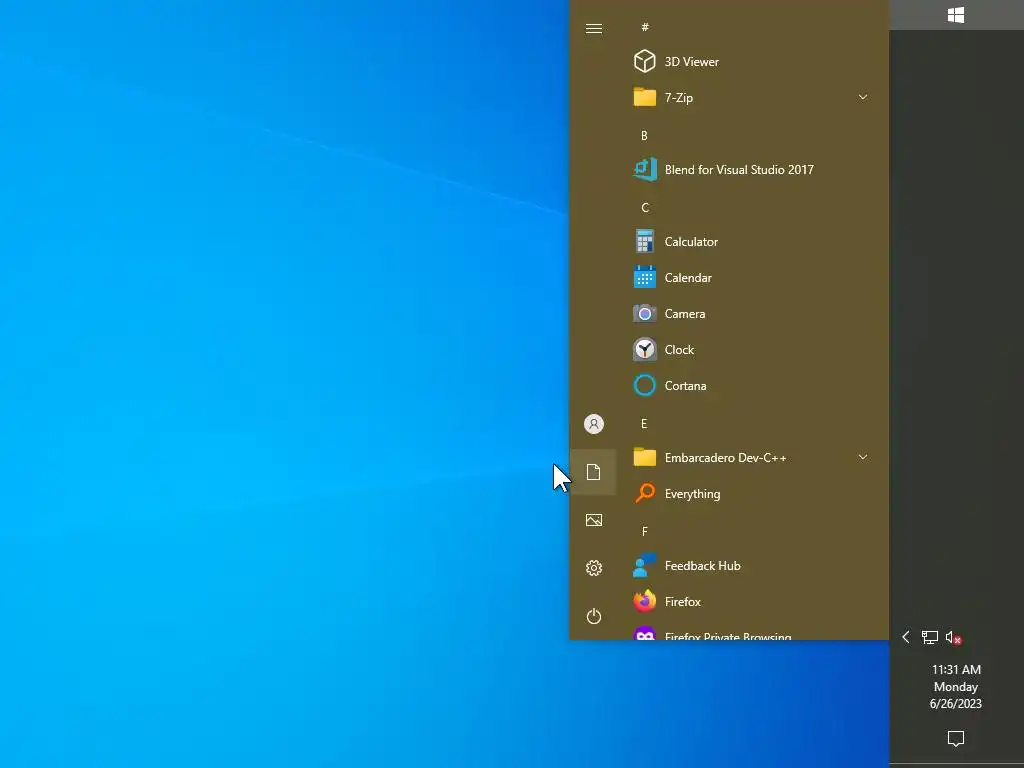Click the Windows Start button
1024x768 pixels.
(956, 14)
